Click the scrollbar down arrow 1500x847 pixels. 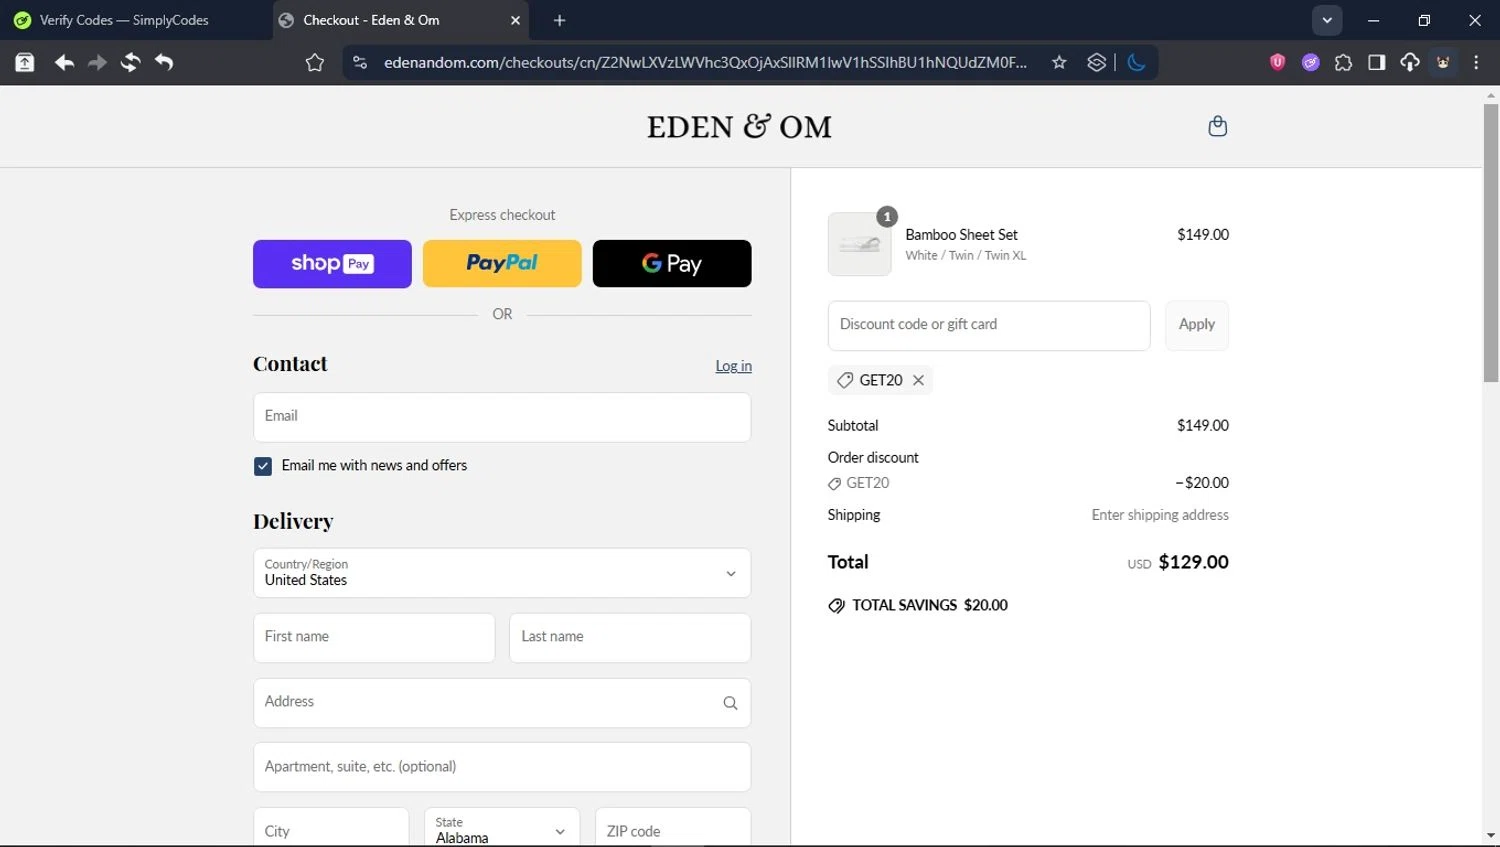[1491, 836]
